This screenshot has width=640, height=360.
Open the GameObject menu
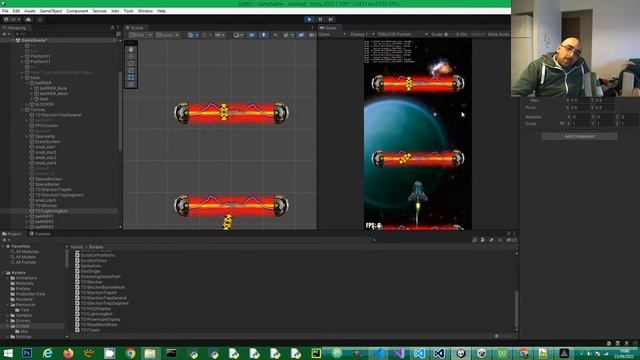(51, 11)
